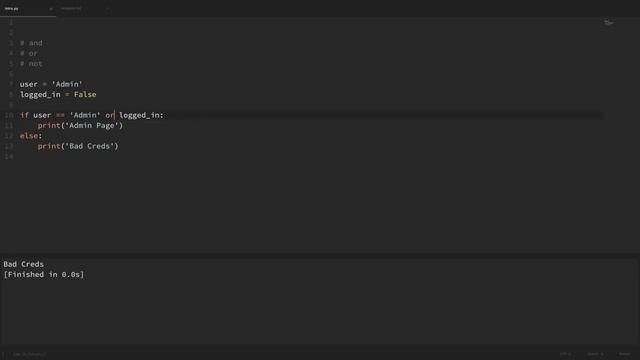The width and height of the screenshot is (640, 360).
Task: Click the '[Finished in 0.0s]' output line
Action: pos(44,274)
